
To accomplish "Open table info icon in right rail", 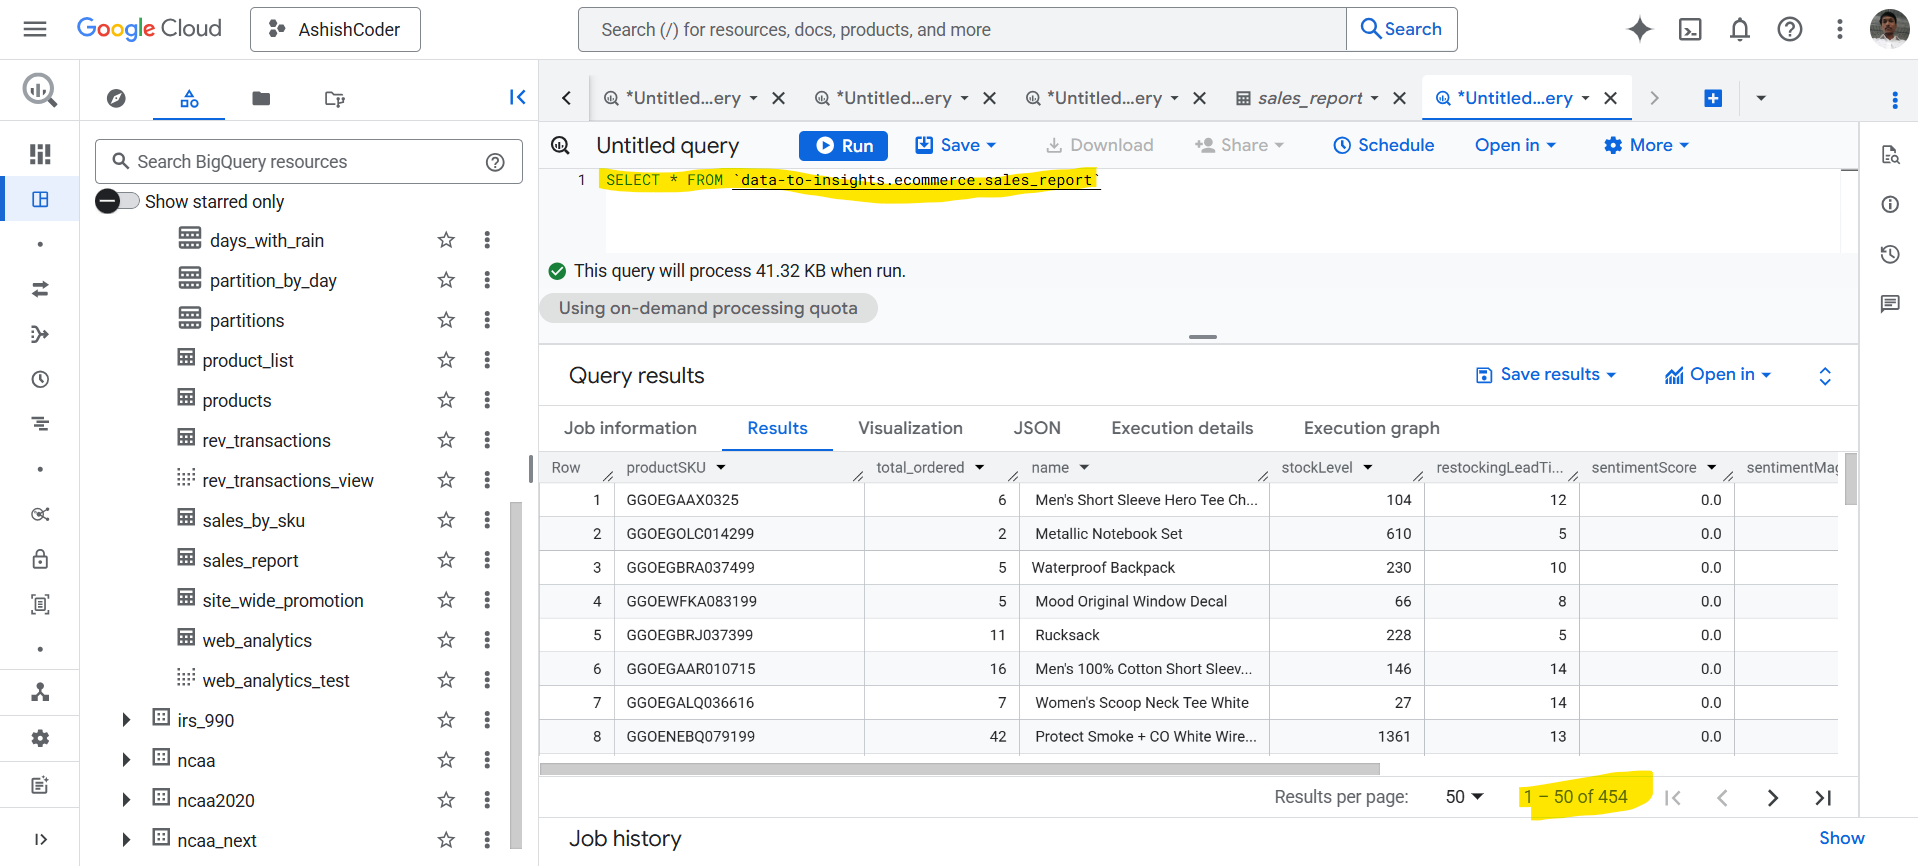I will click(x=1889, y=204).
